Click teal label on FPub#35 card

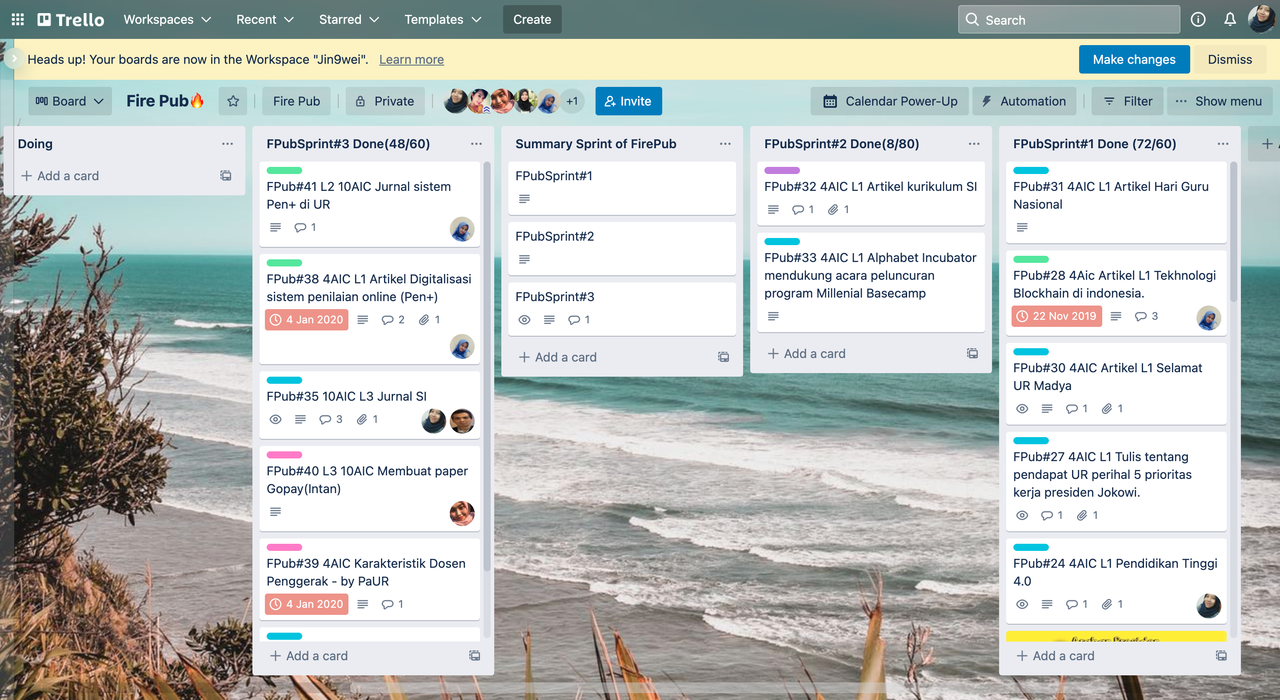(284, 380)
